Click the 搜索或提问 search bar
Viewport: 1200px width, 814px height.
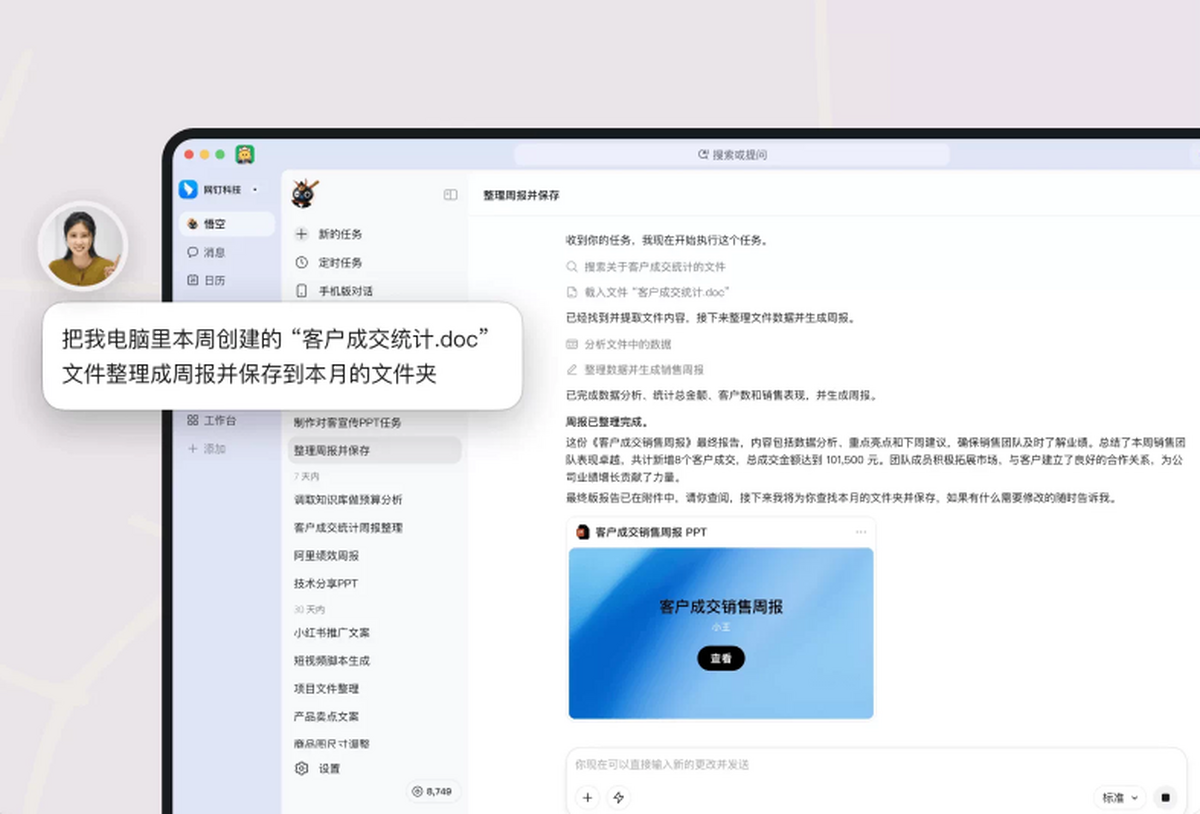tap(732, 155)
